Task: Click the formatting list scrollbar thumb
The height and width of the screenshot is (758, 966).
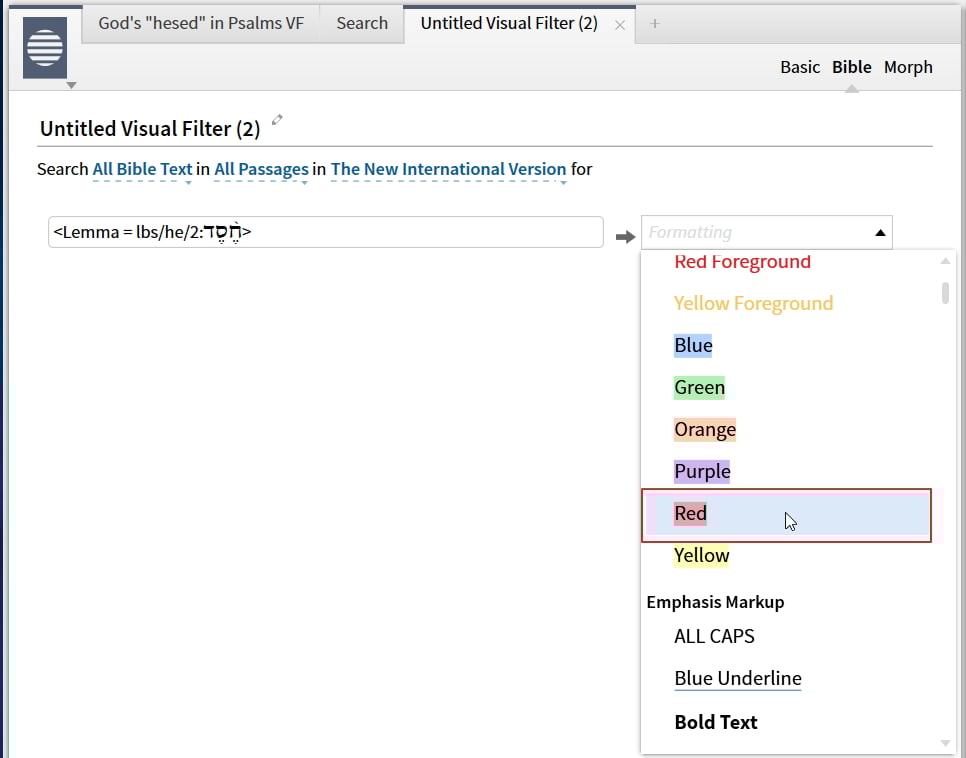Action: point(945,293)
